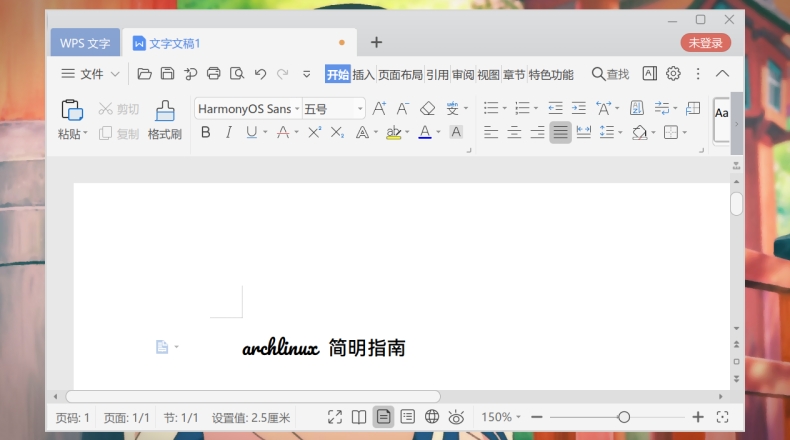Collapse the ribbon with the up chevron
Viewport: 790px width, 440px height.
point(722,74)
